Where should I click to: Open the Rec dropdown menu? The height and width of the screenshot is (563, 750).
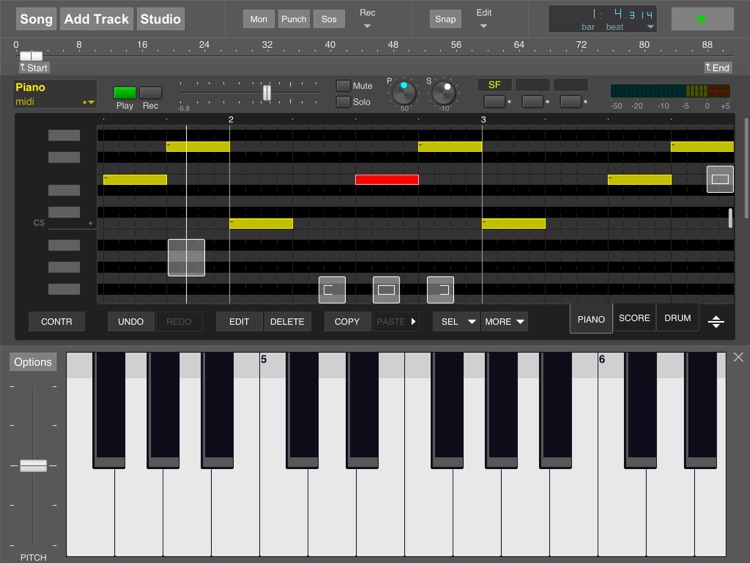[x=367, y=19]
